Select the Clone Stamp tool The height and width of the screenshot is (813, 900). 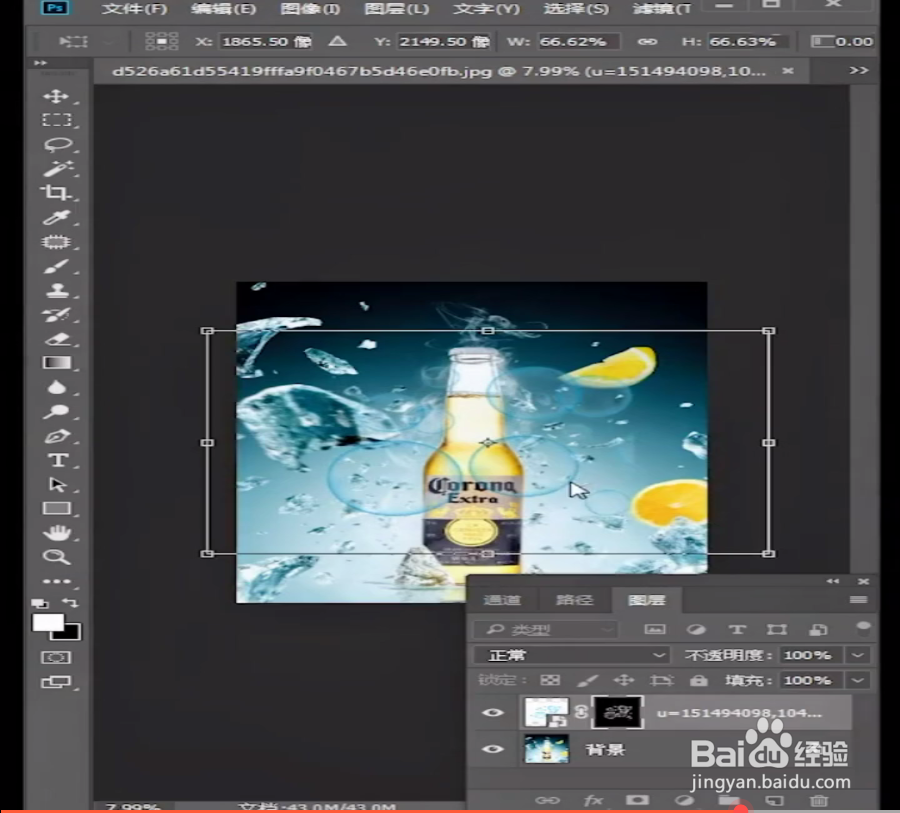point(56,291)
